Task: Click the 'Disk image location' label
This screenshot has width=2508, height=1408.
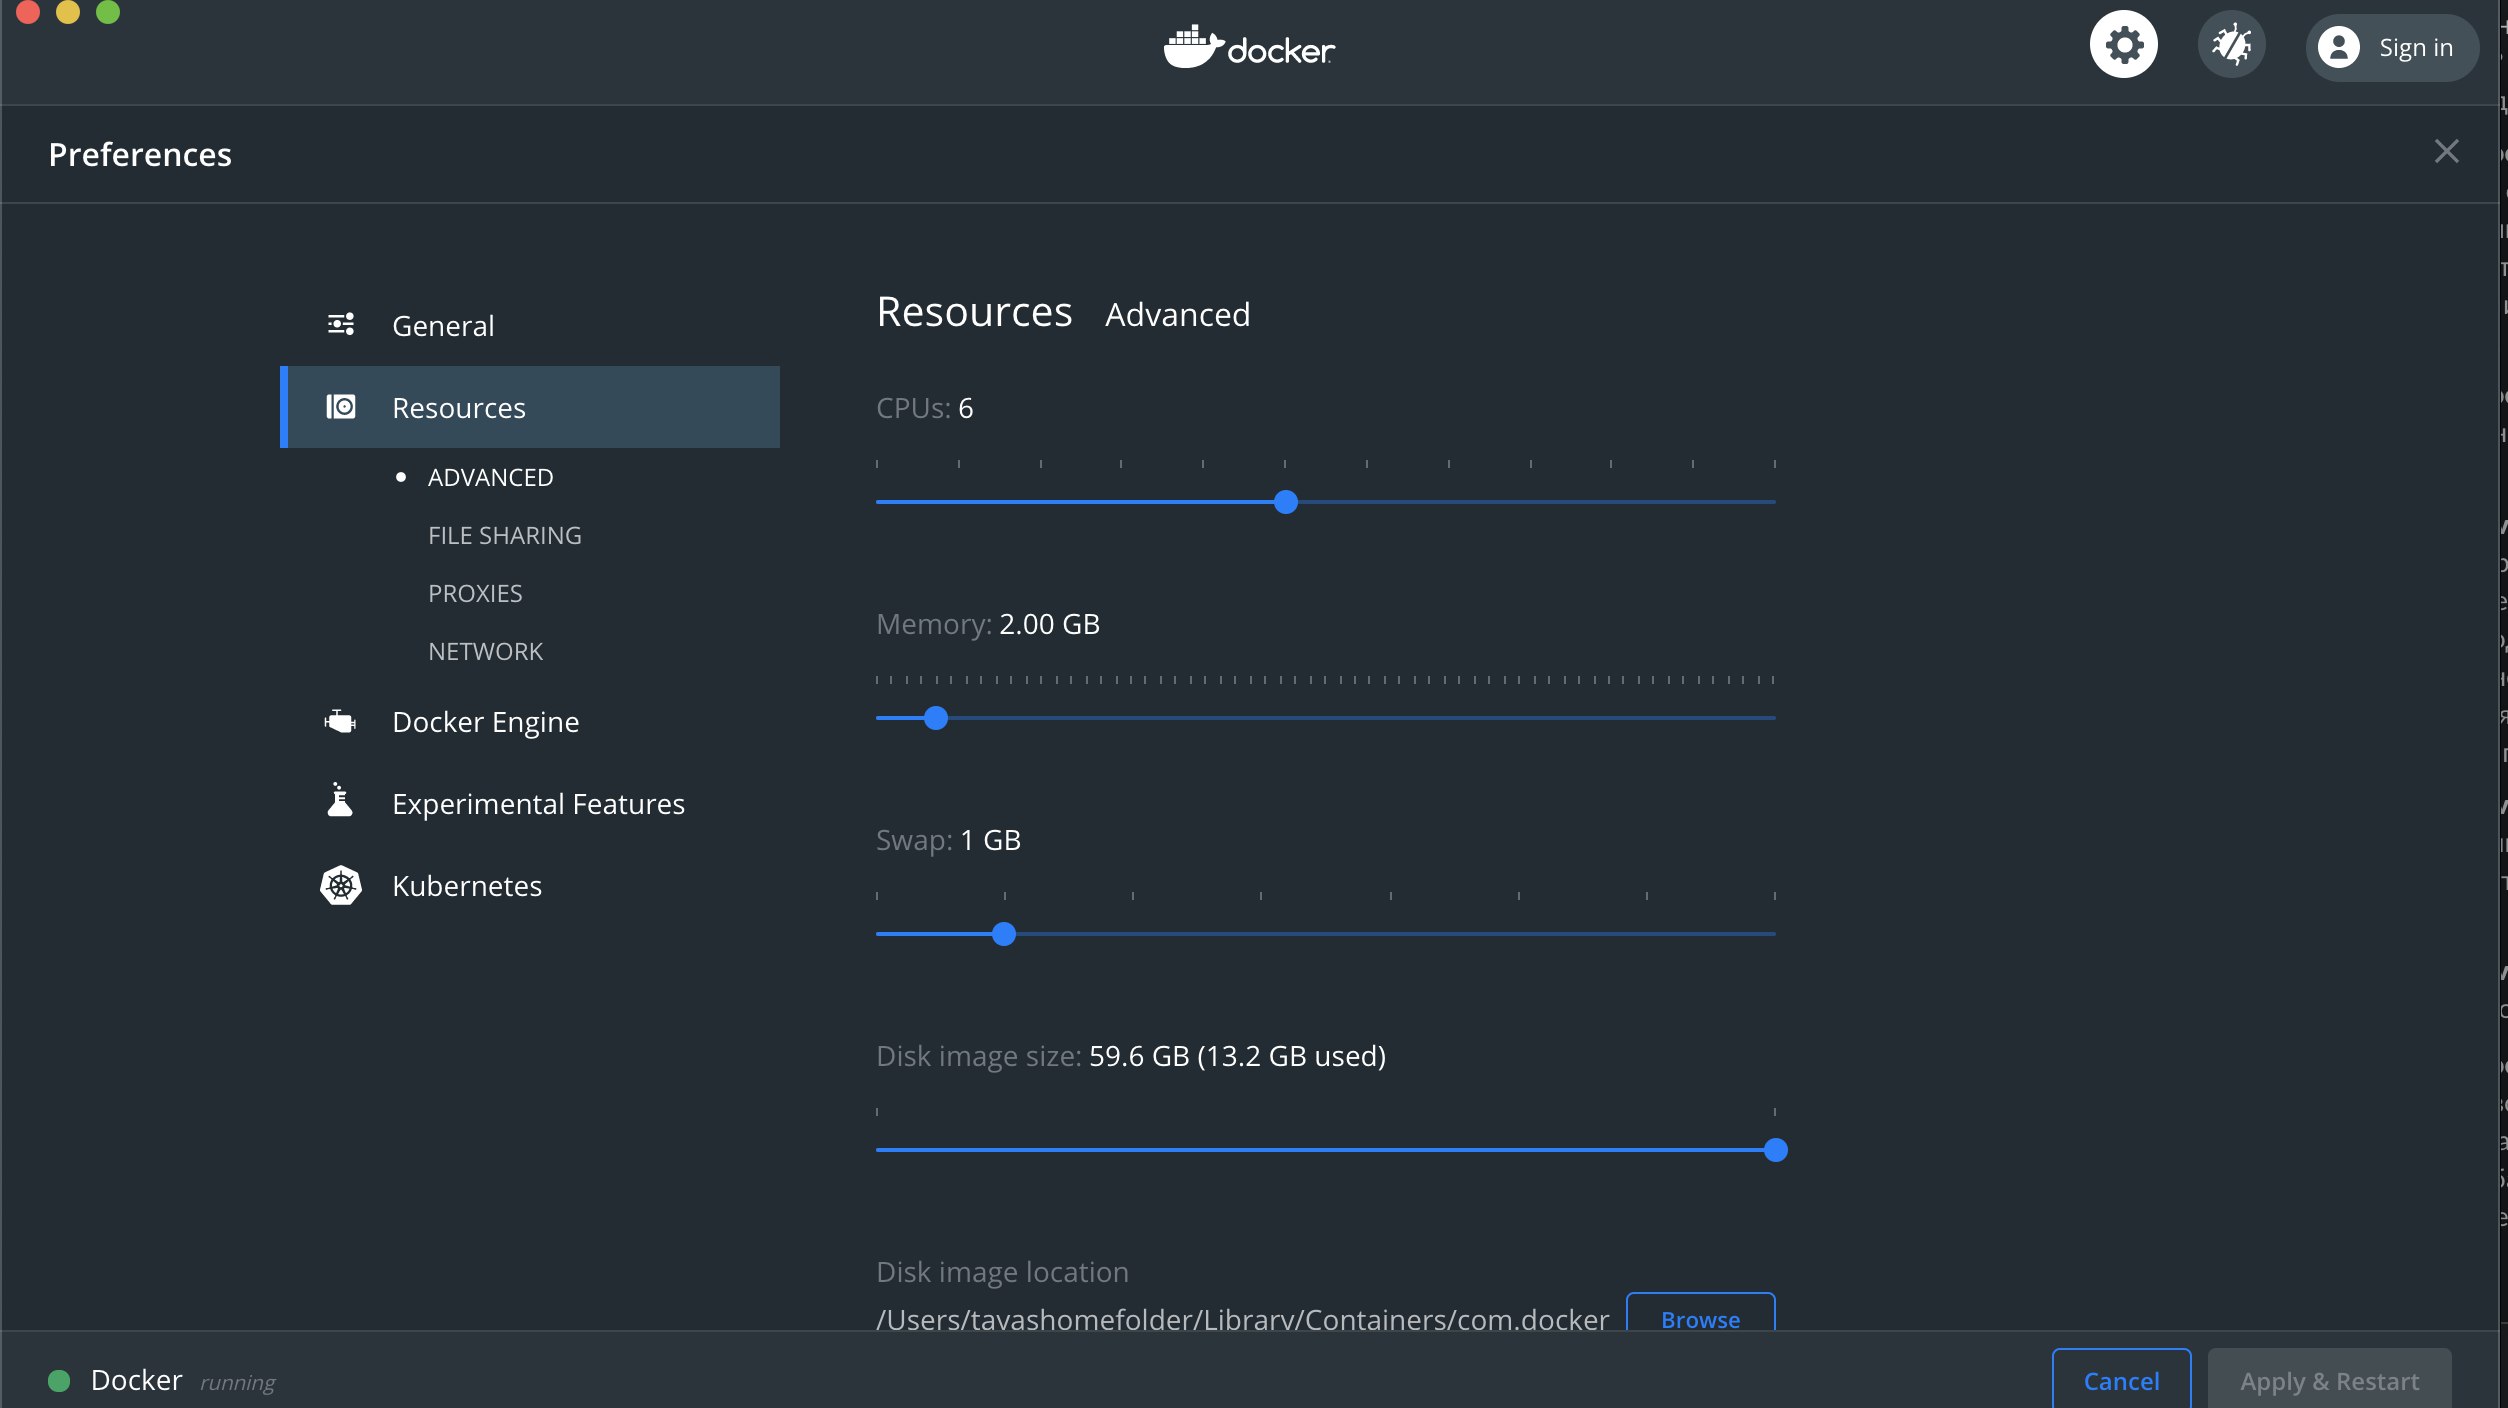Action: [x=1002, y=1272]
